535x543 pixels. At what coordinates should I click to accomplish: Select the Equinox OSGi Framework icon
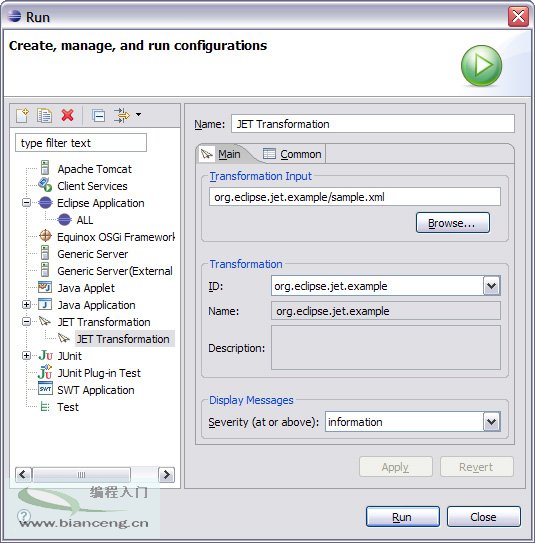(x=45, y=236)
